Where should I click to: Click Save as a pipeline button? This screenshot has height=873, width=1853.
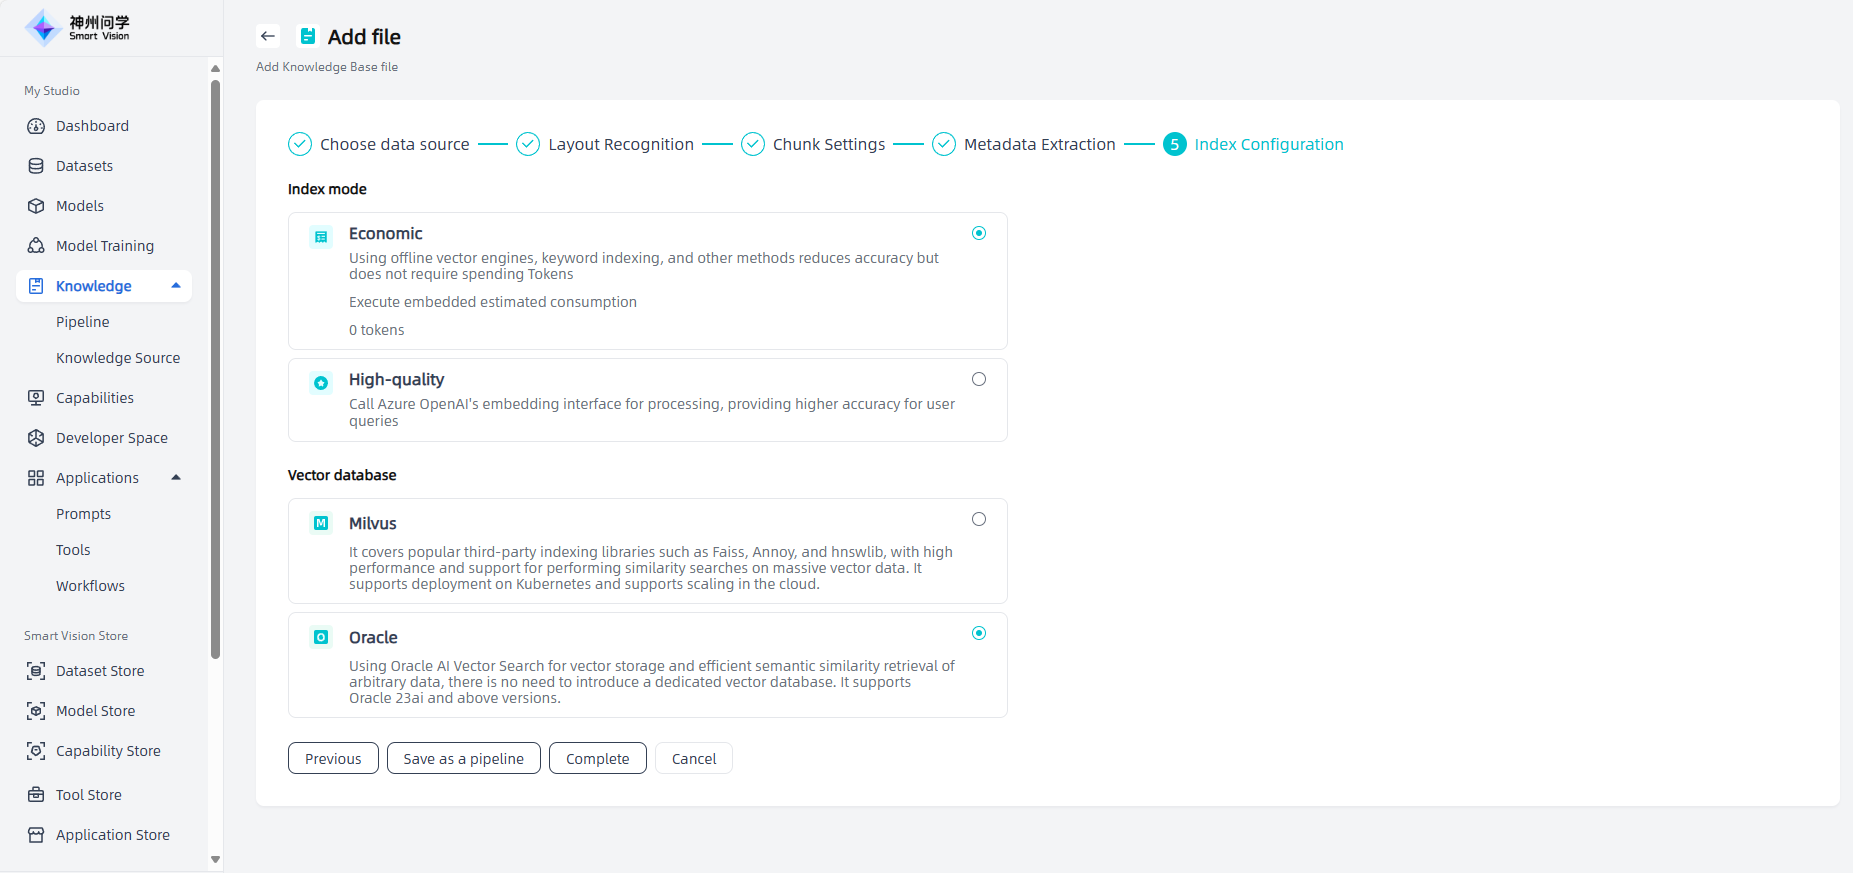(464, 758)
